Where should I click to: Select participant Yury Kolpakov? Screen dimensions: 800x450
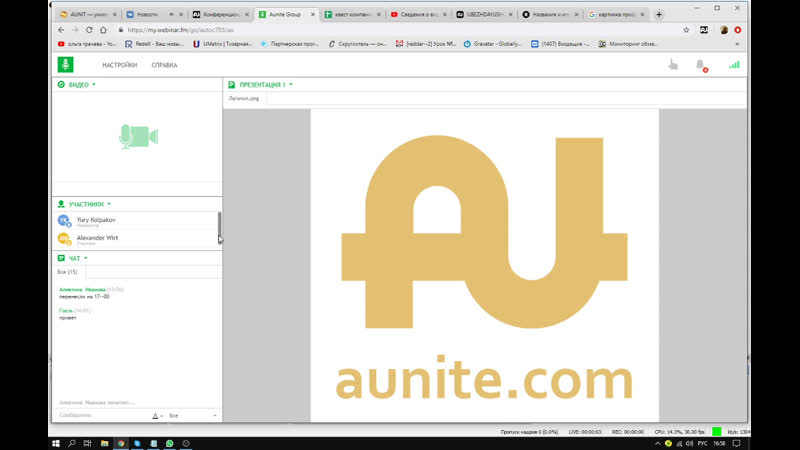96,219
